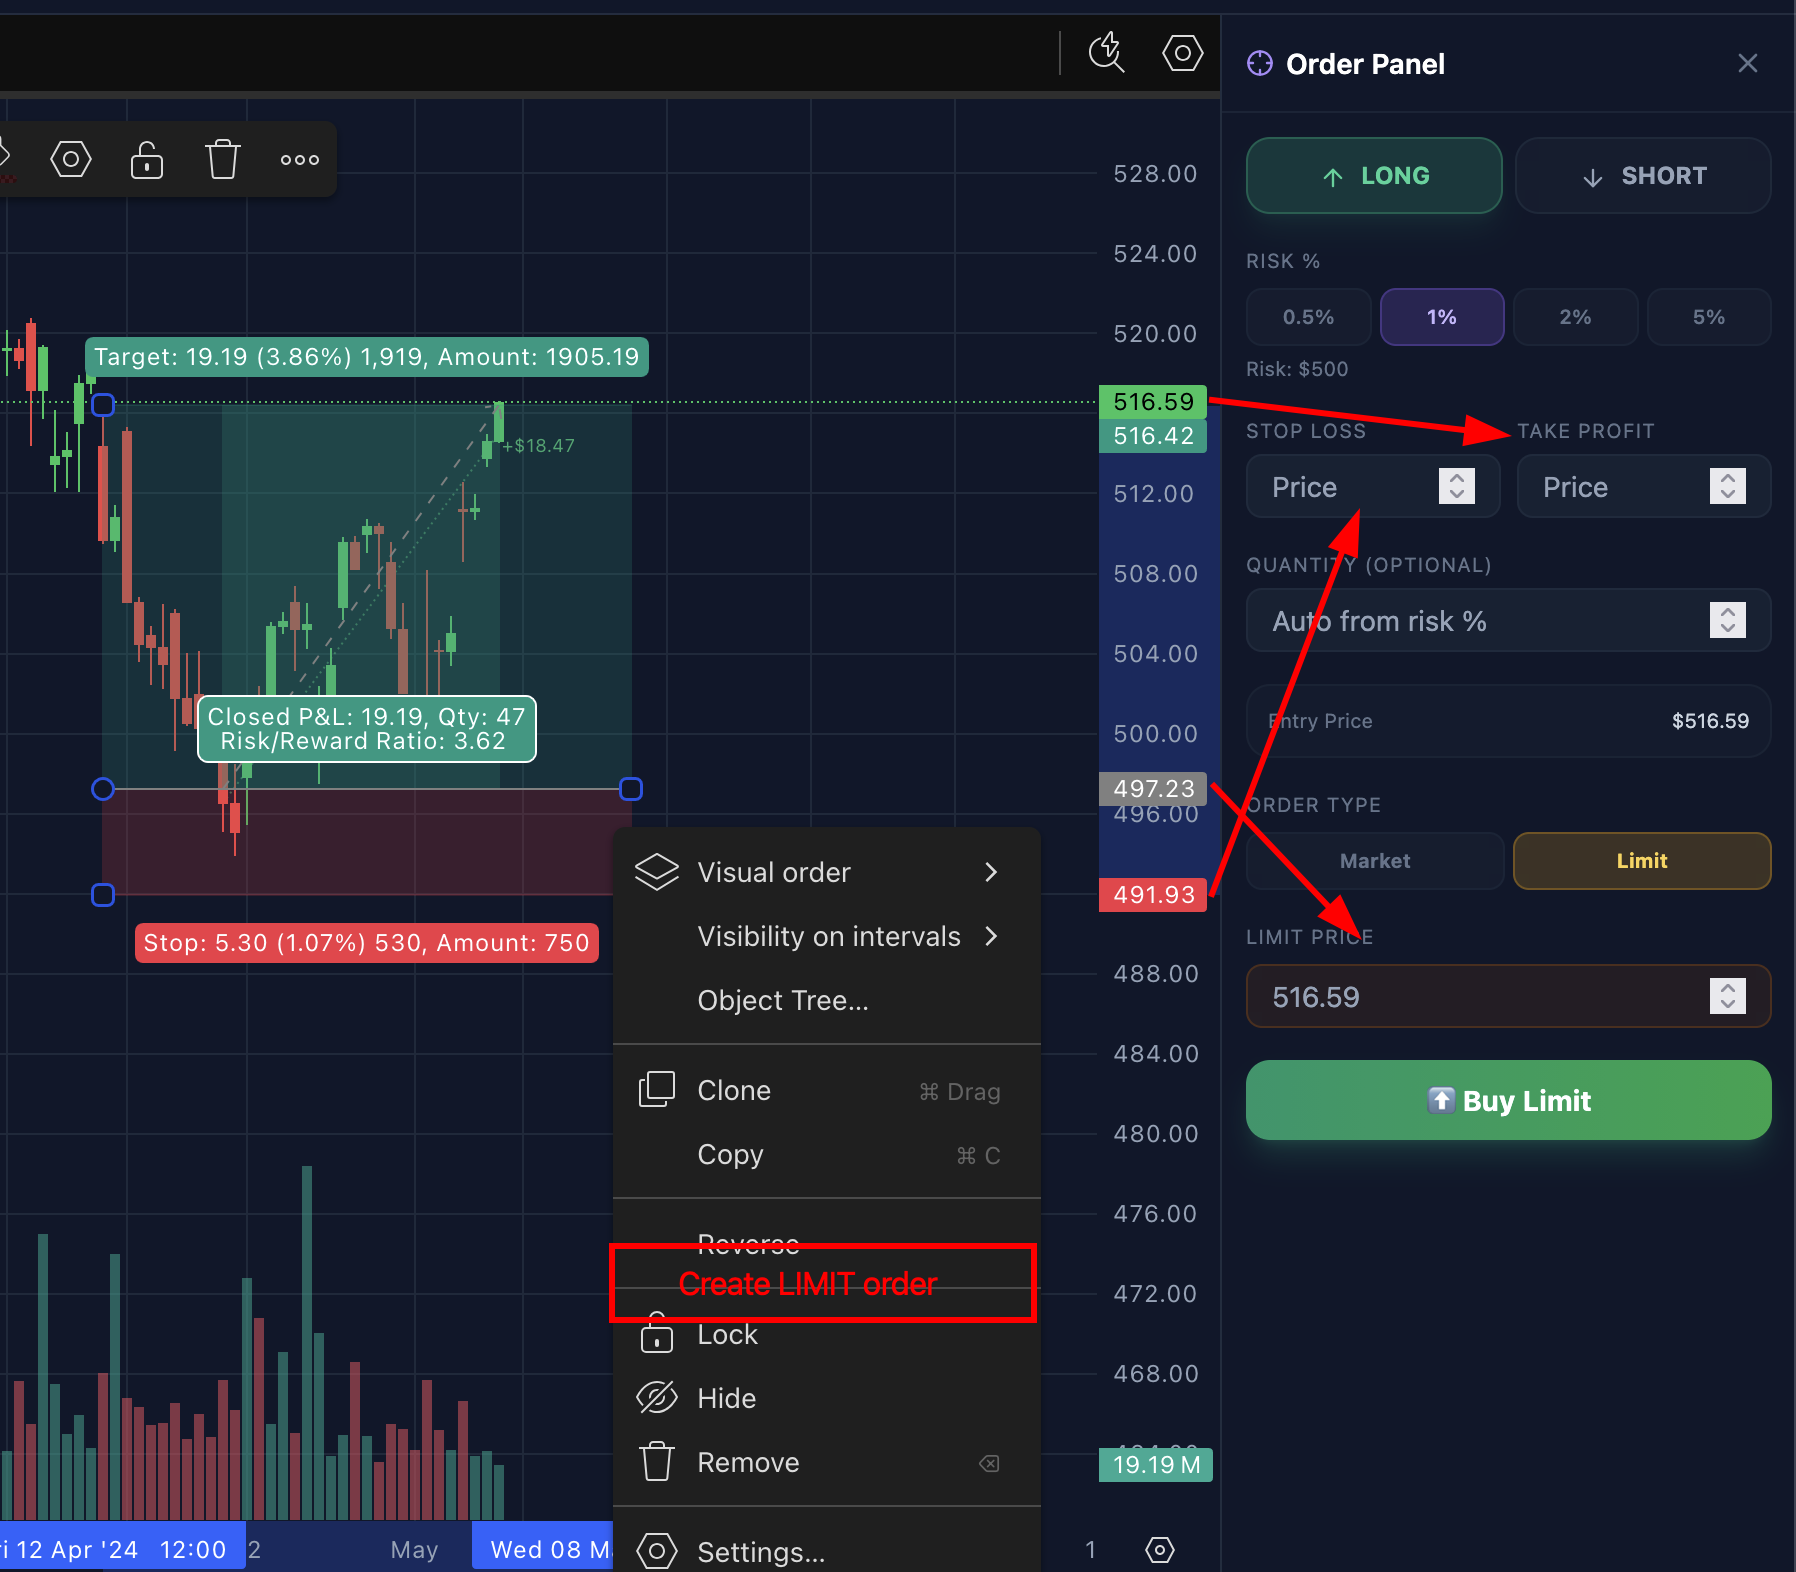The width and height of the screenshot is (1796, 1572).
Task: Select the SHORT direction button
Action: pos(1643,176)
